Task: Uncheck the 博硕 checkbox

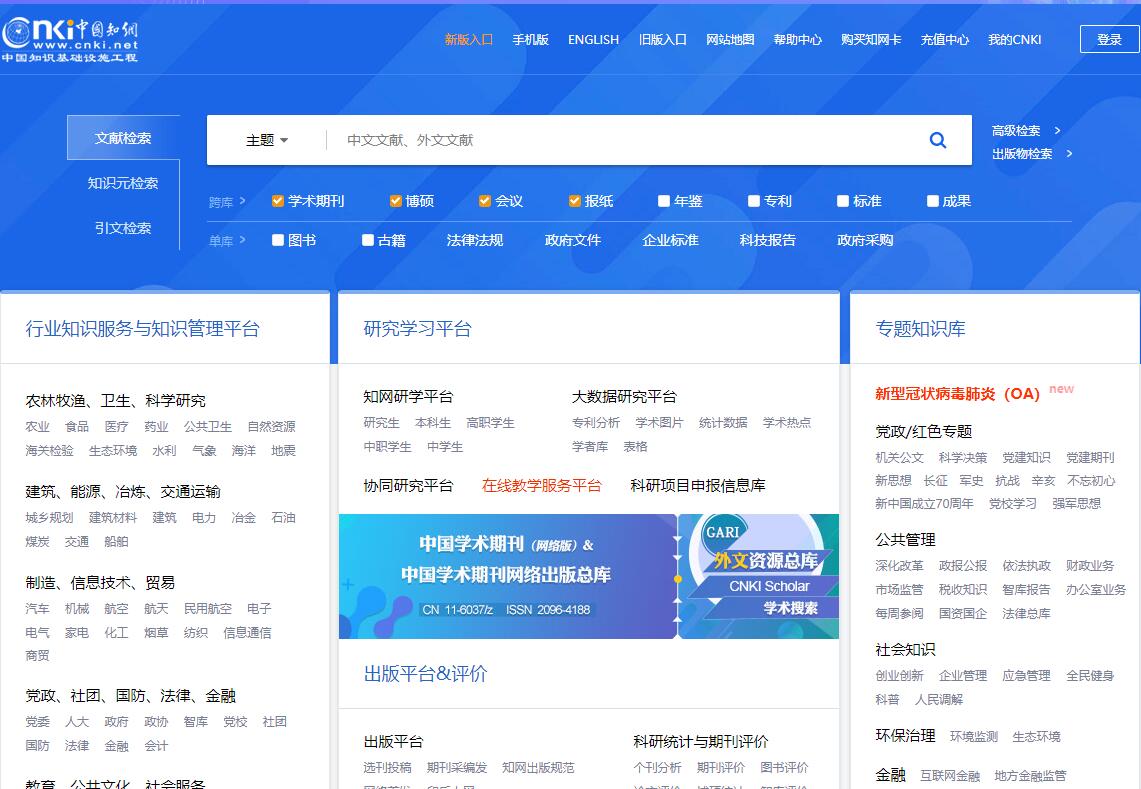Action: tap(395, 201)
